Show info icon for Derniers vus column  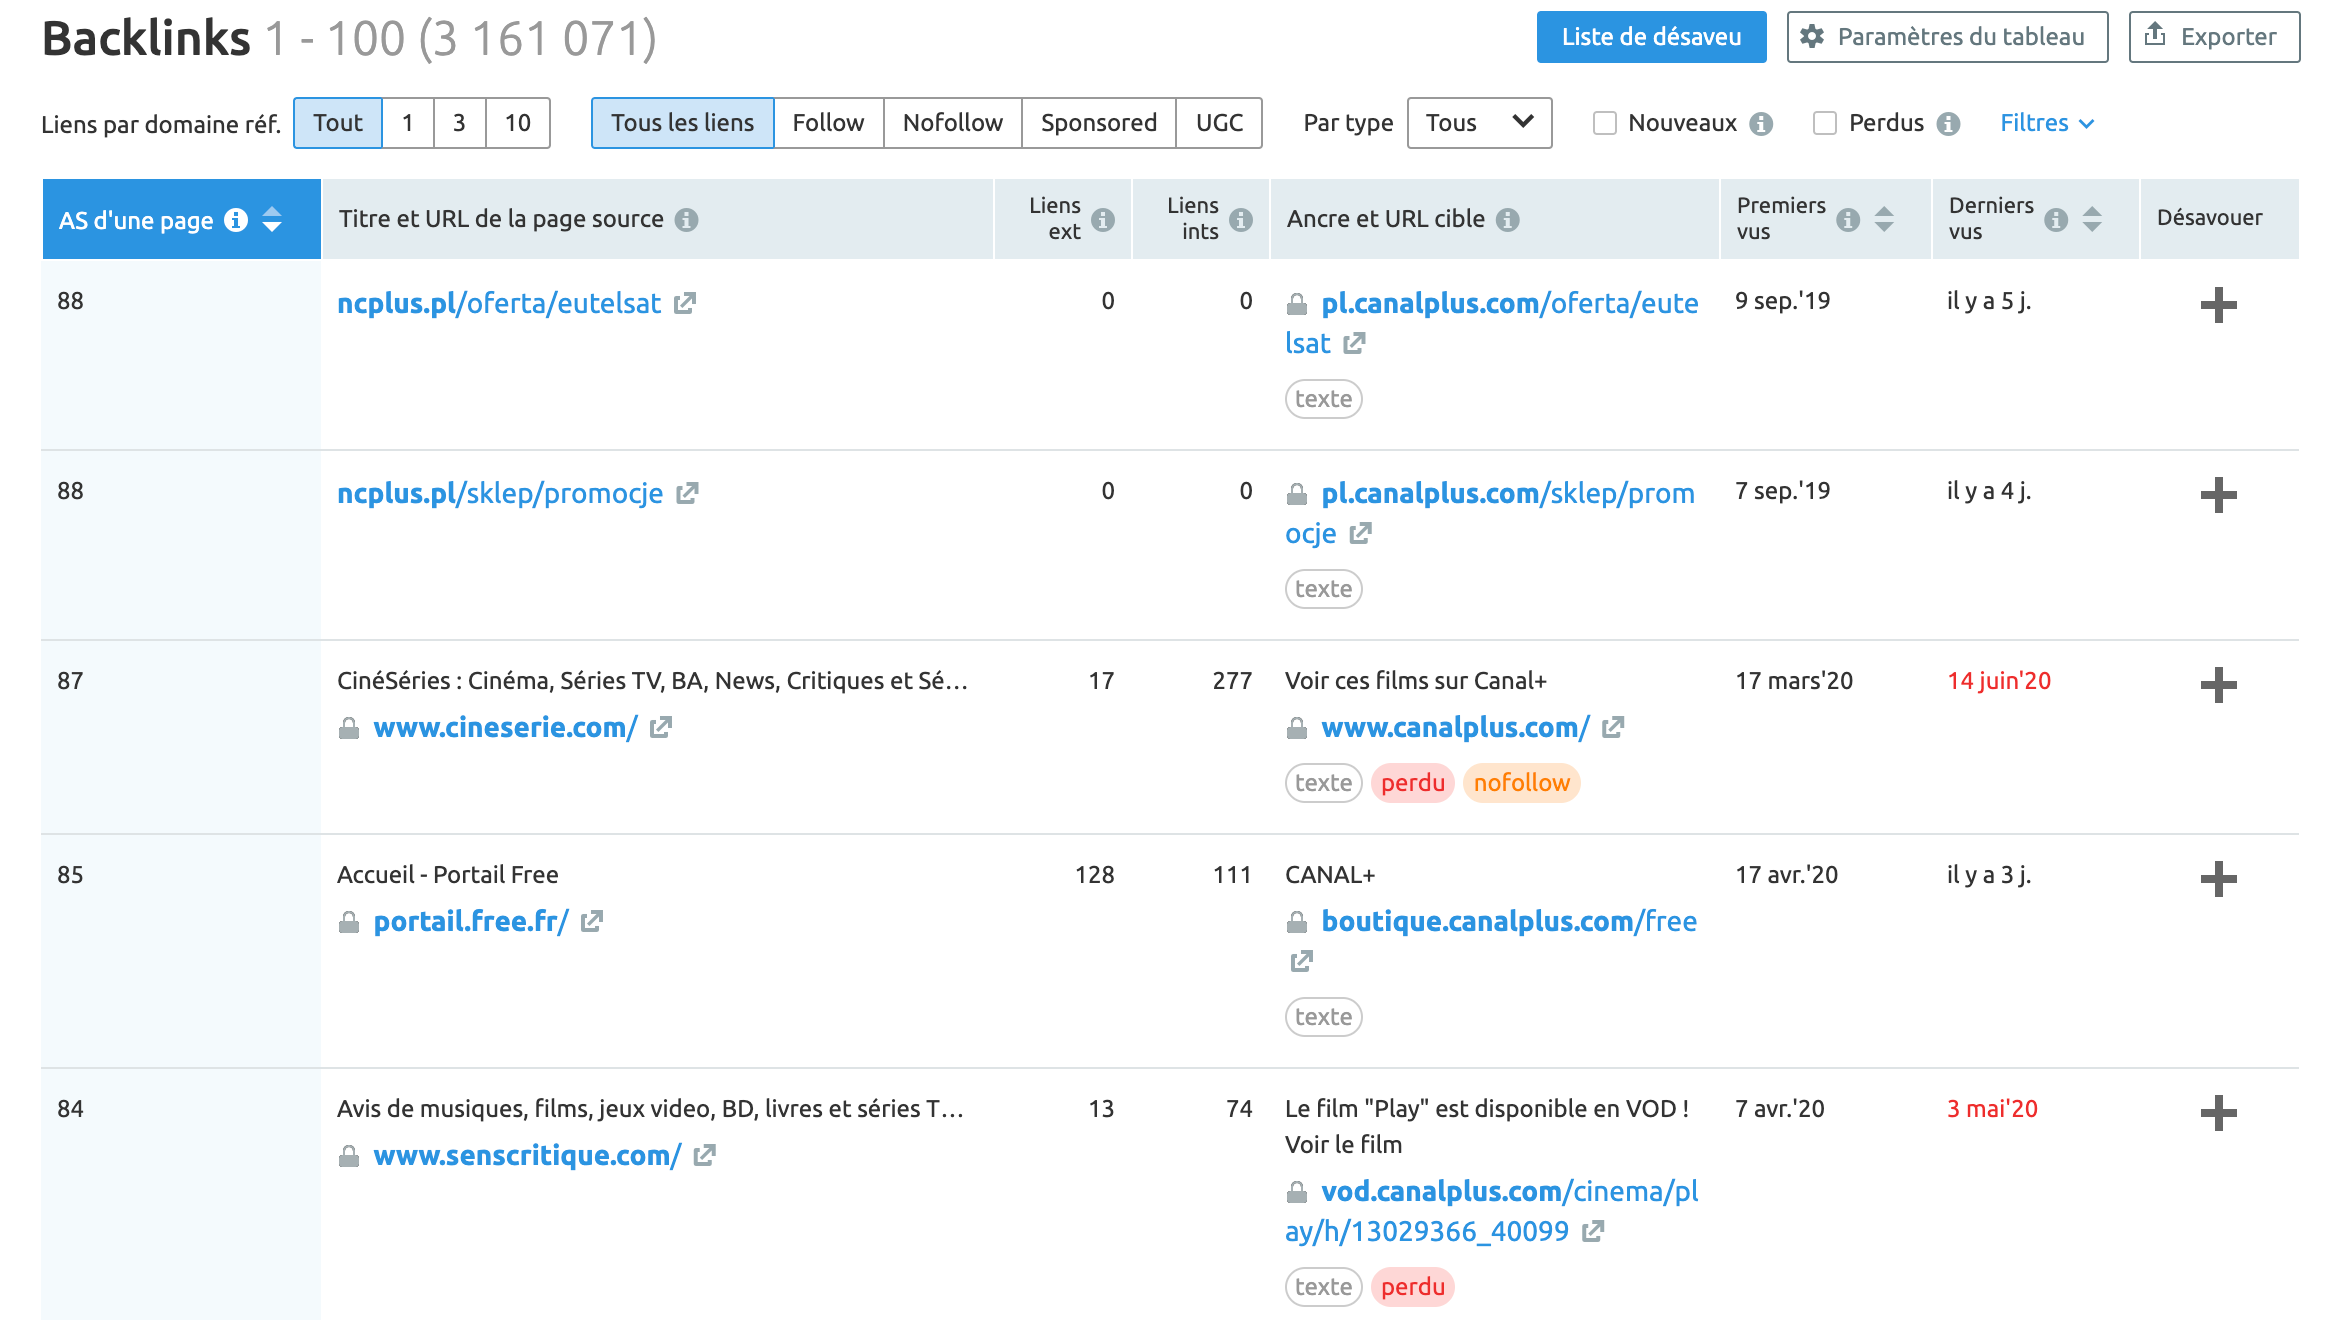[x=2056, y=219]
